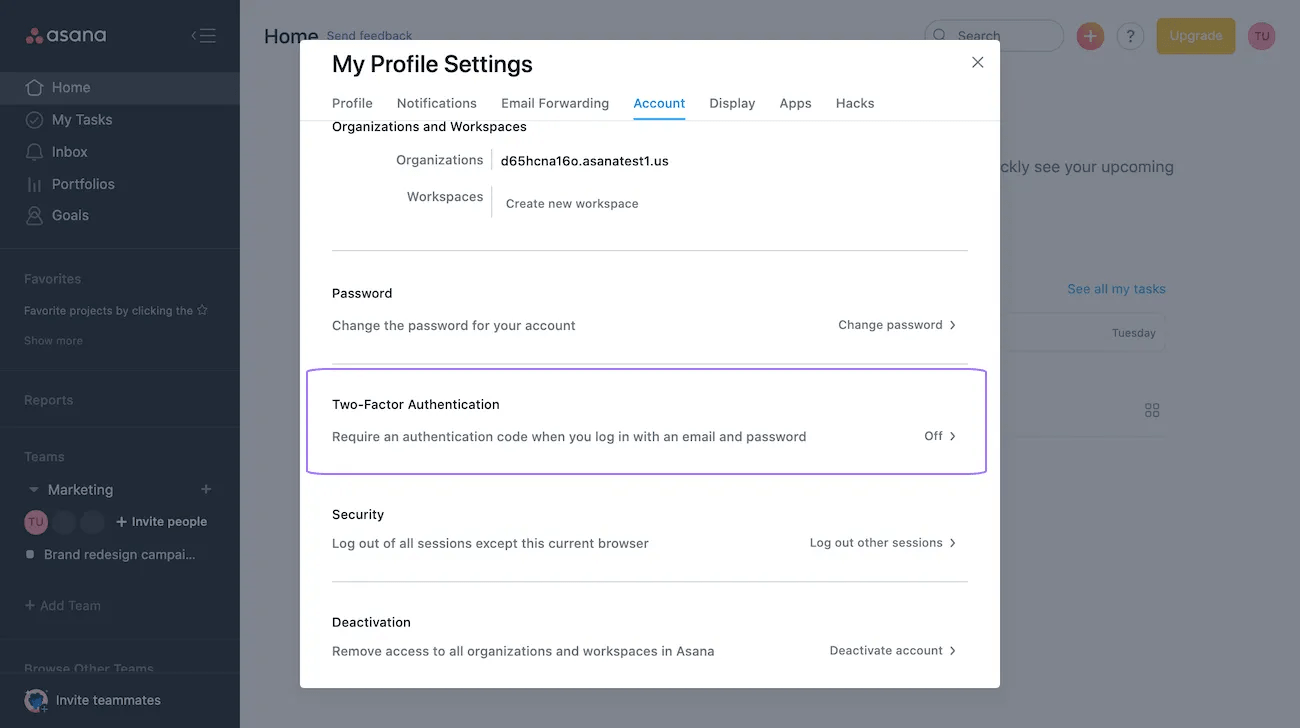The width and height of the screenshot is (1300, 728).
Task: Collapse the Marketing team section
Action: (33, 489)
